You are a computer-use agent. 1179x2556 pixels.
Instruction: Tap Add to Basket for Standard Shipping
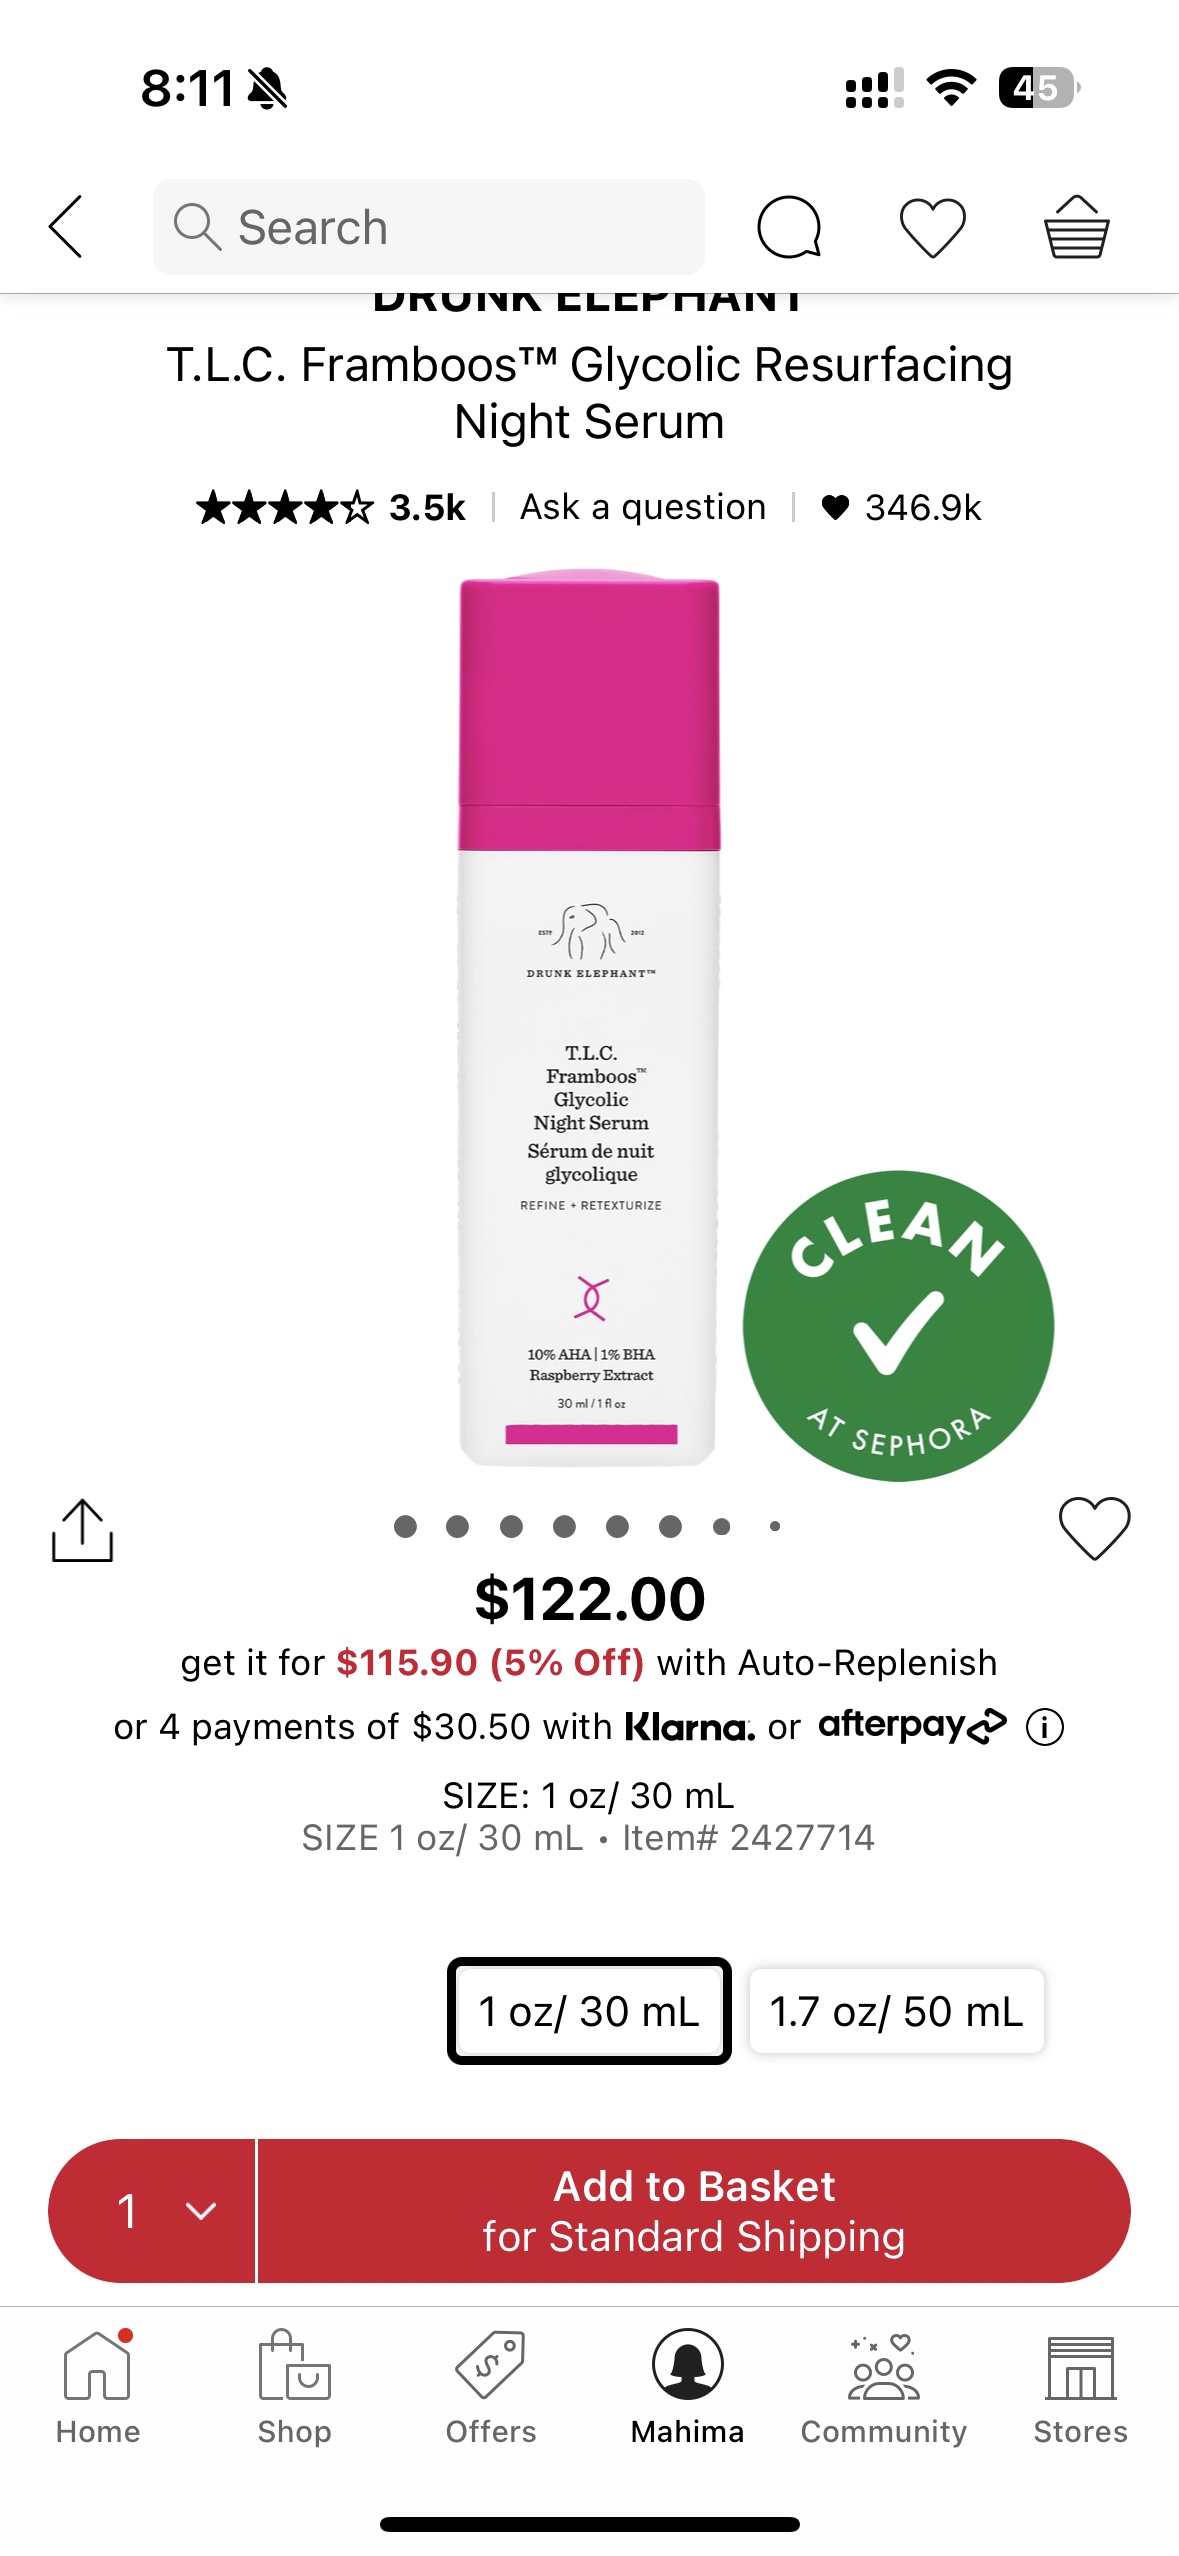click(x=694, y=2211)
